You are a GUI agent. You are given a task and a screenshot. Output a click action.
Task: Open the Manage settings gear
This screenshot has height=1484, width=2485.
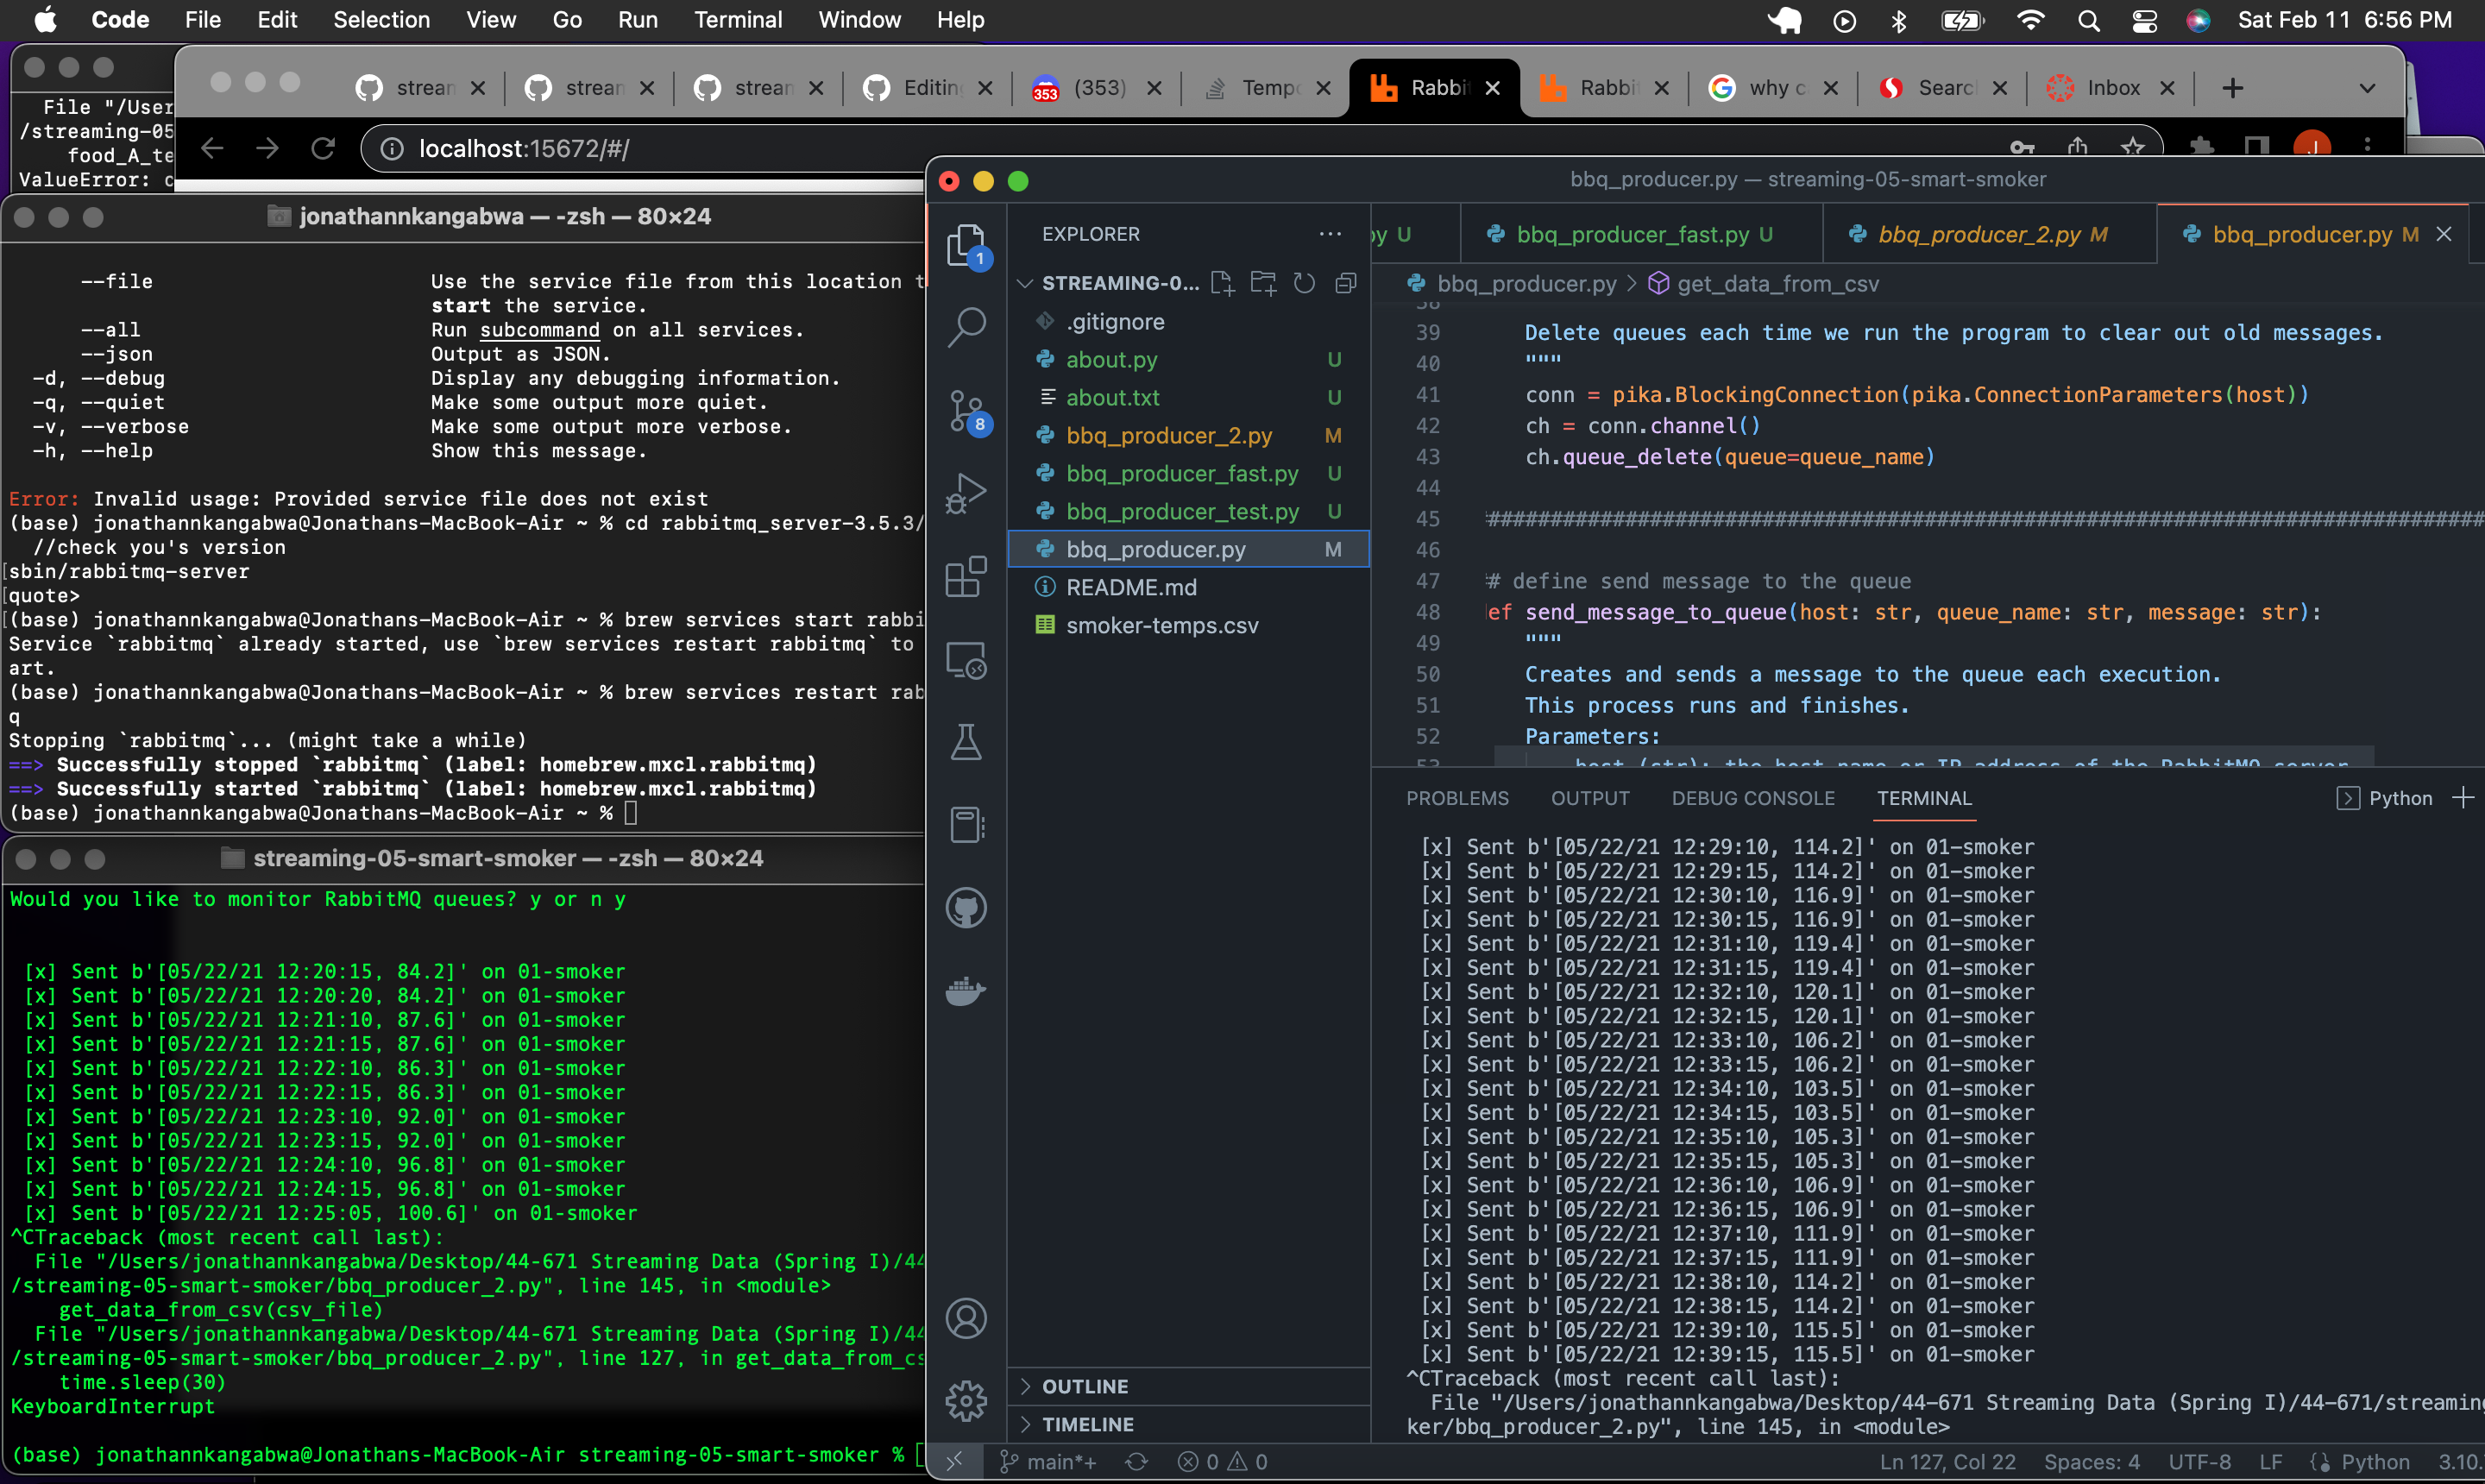tap(966, 1401)
